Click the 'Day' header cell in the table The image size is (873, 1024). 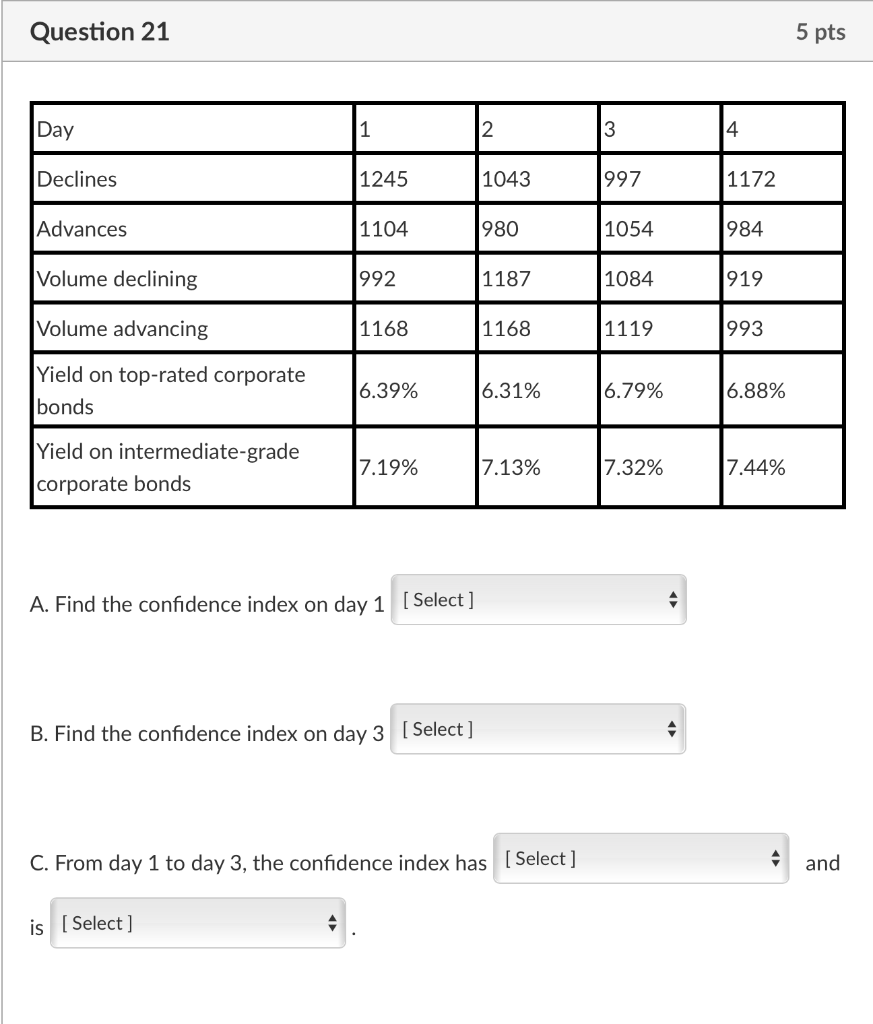(x=50, y=128)
